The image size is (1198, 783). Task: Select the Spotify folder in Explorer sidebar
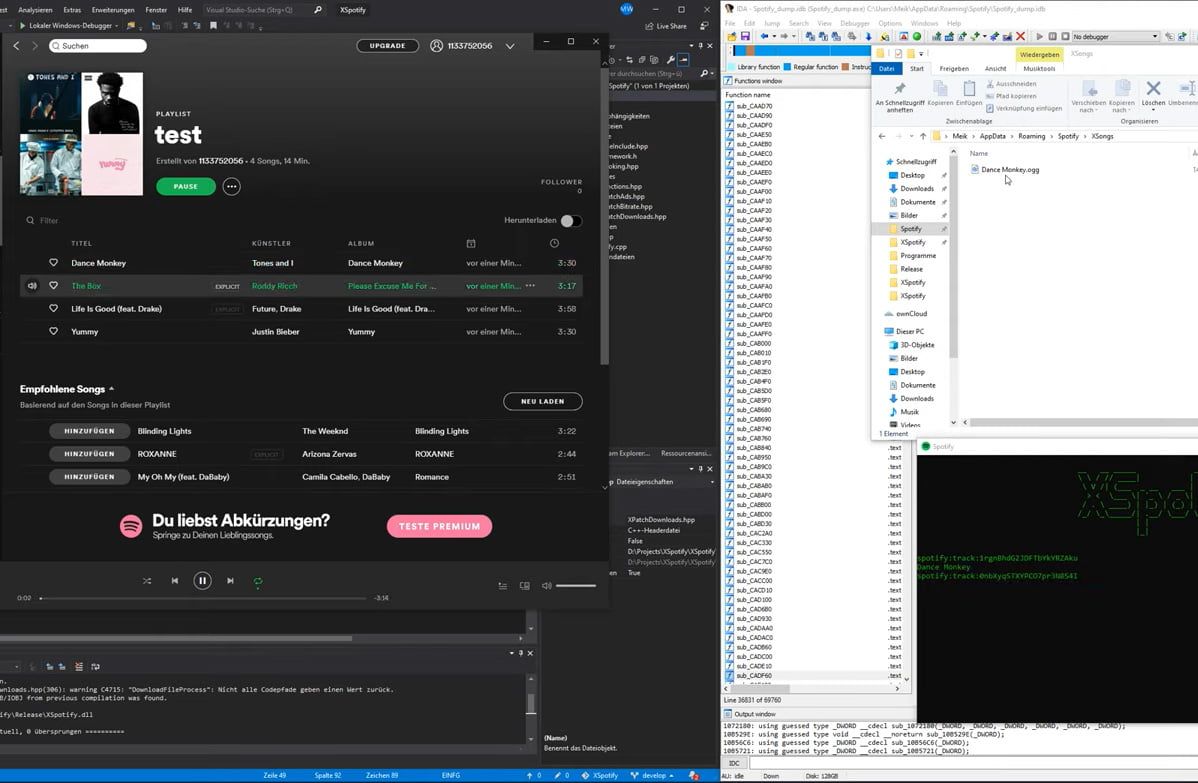click(910, 229)
